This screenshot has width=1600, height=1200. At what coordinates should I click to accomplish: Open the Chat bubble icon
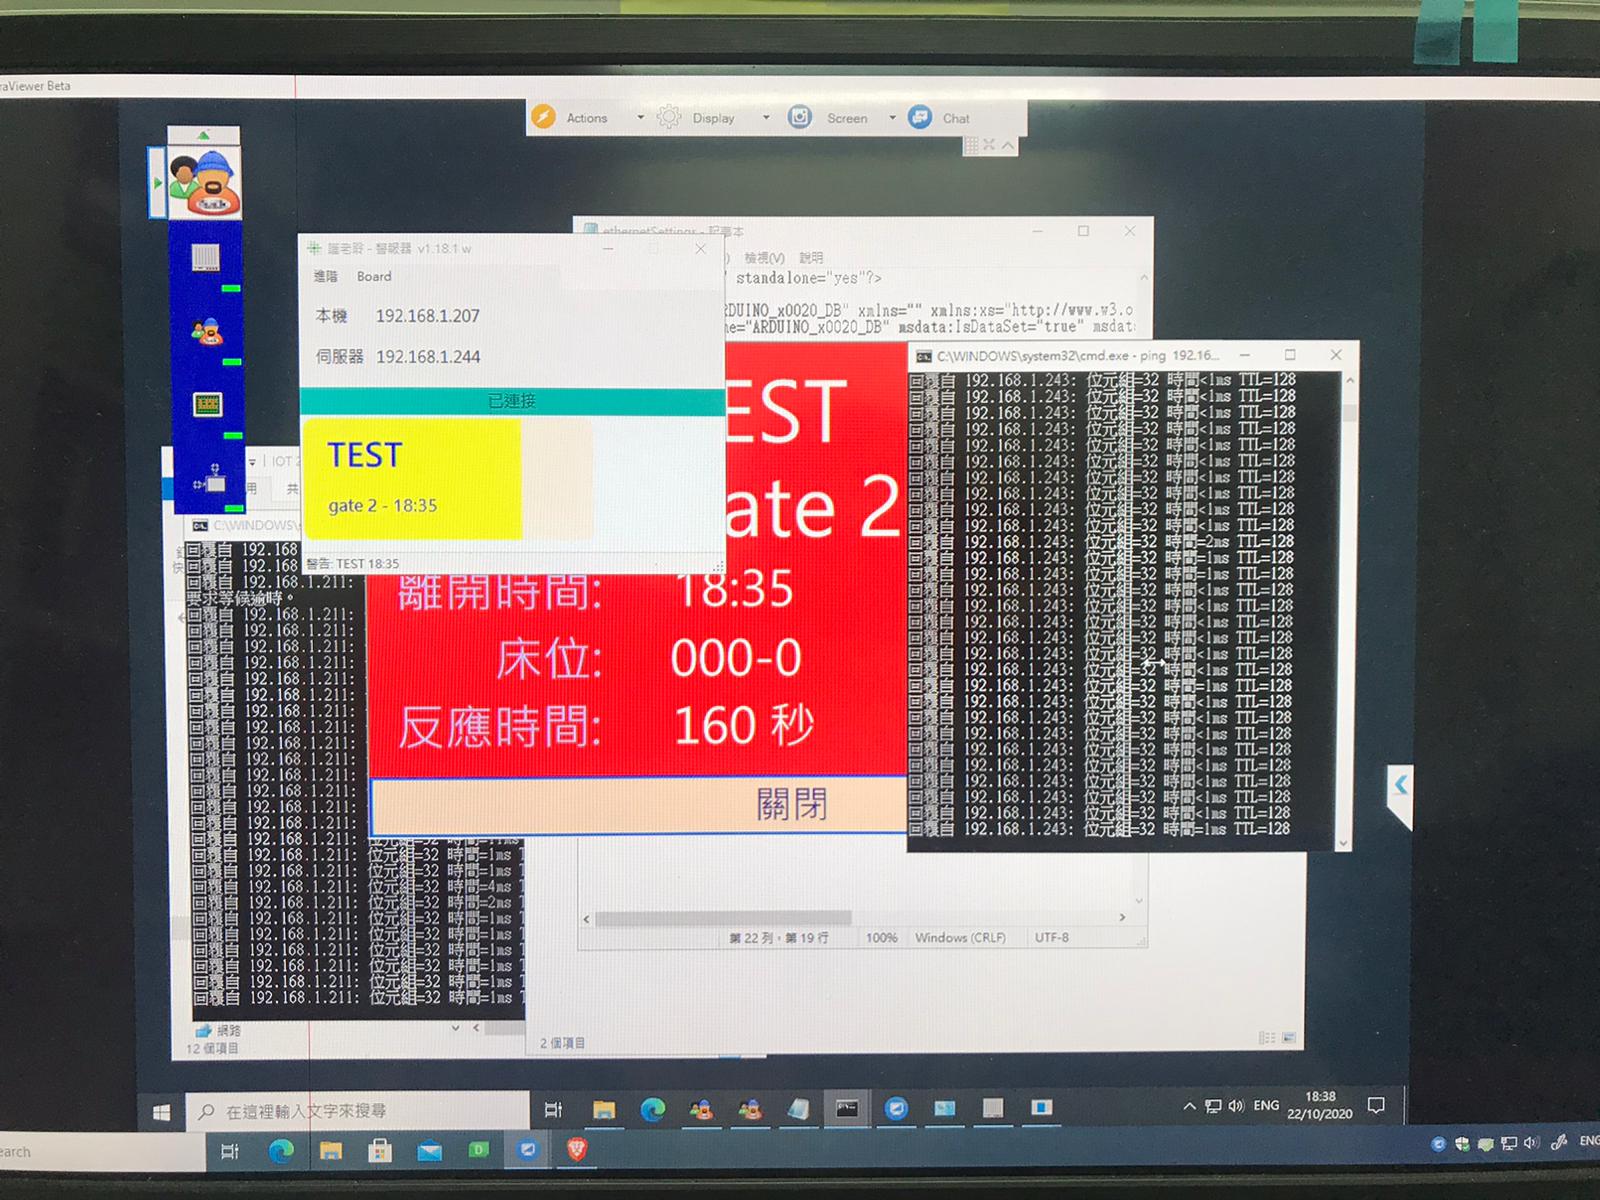pyautogui.click(x=920, y=117)
